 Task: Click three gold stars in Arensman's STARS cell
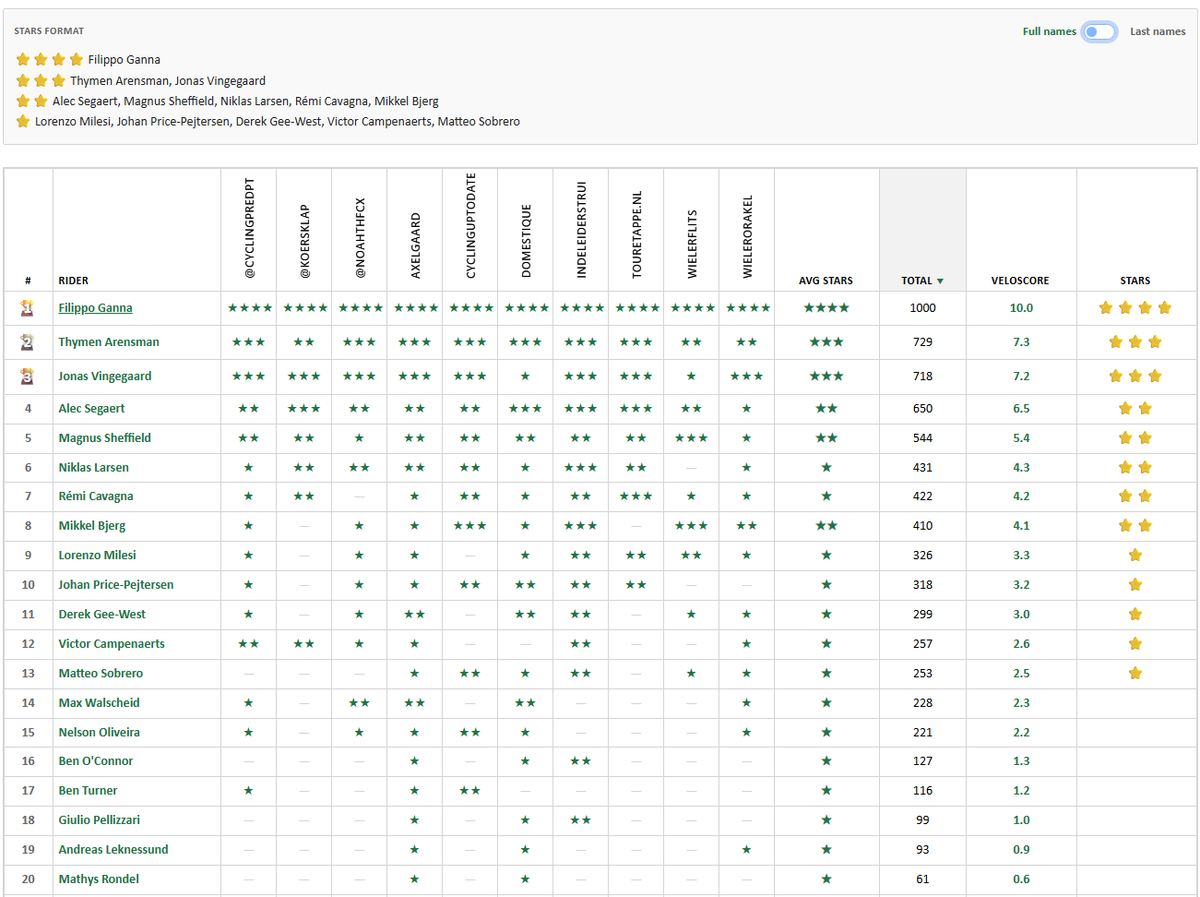pyautogui.click(x=1135, y=342)
